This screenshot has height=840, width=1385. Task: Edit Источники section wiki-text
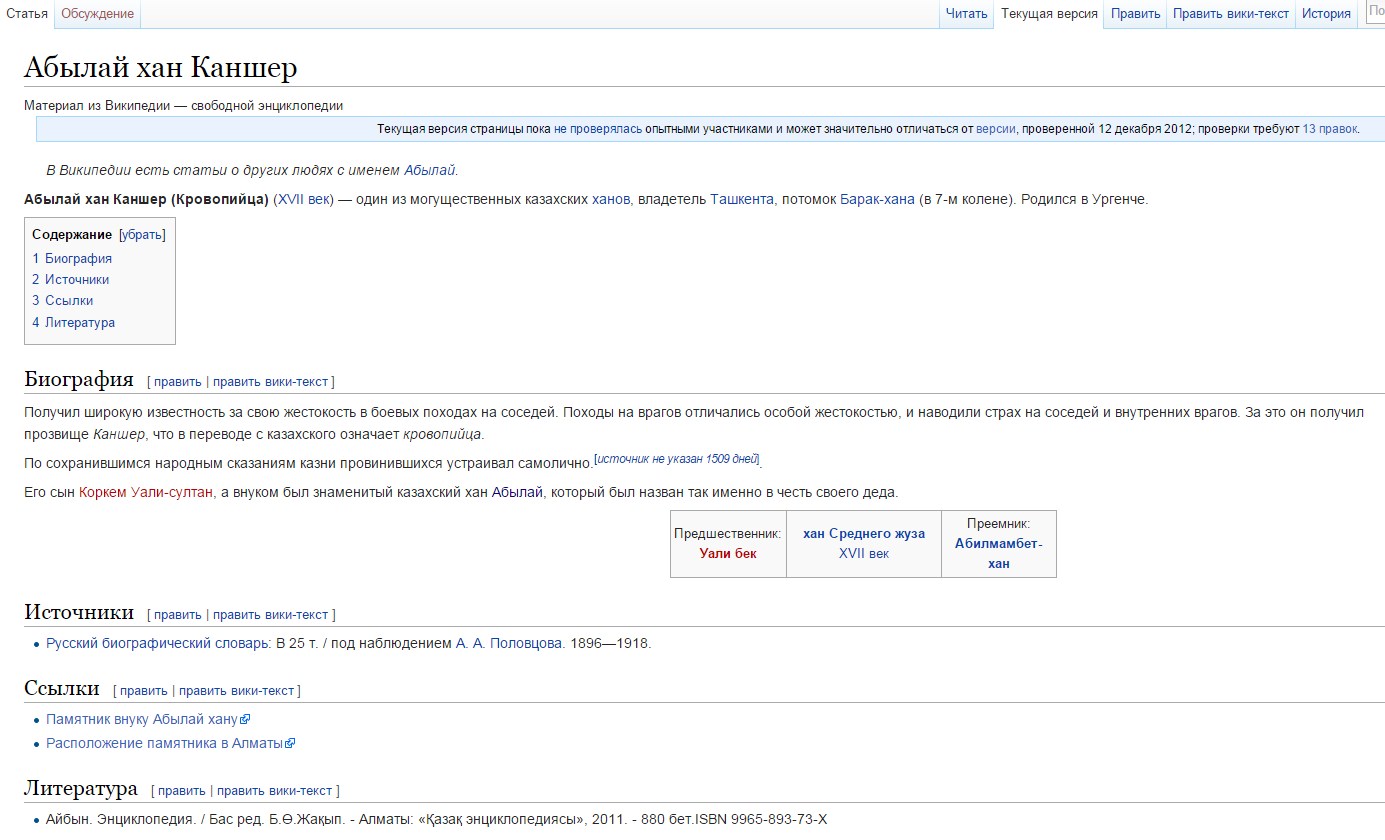[270, 615]
